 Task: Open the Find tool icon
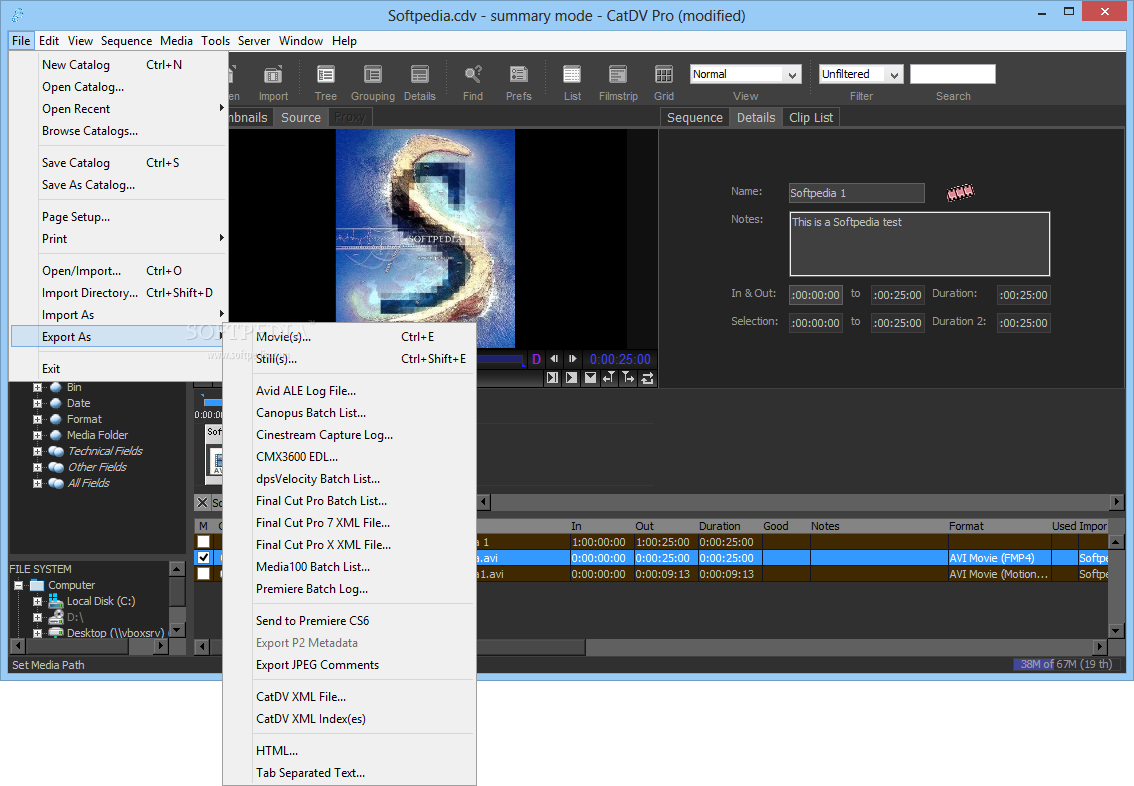[473, 74]
